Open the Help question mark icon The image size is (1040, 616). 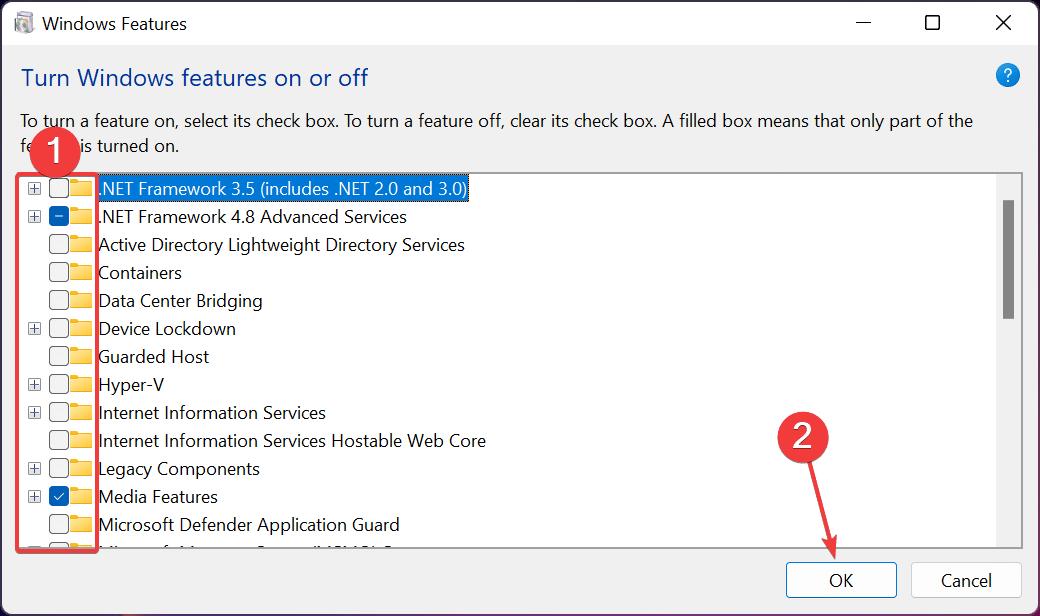[x=1008, y=75]
